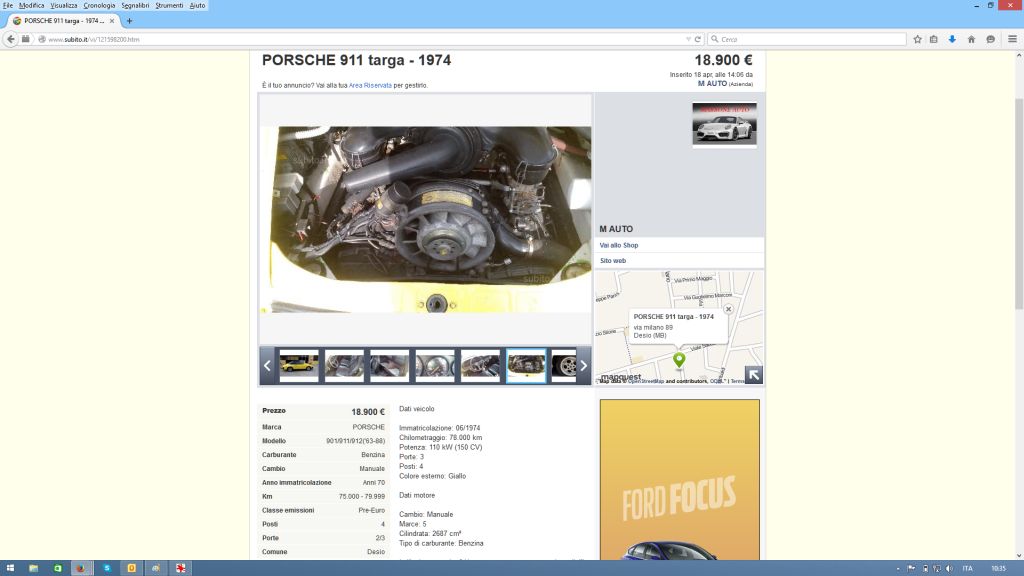Bookmark this page with the star icon

[x=918, y=39]
